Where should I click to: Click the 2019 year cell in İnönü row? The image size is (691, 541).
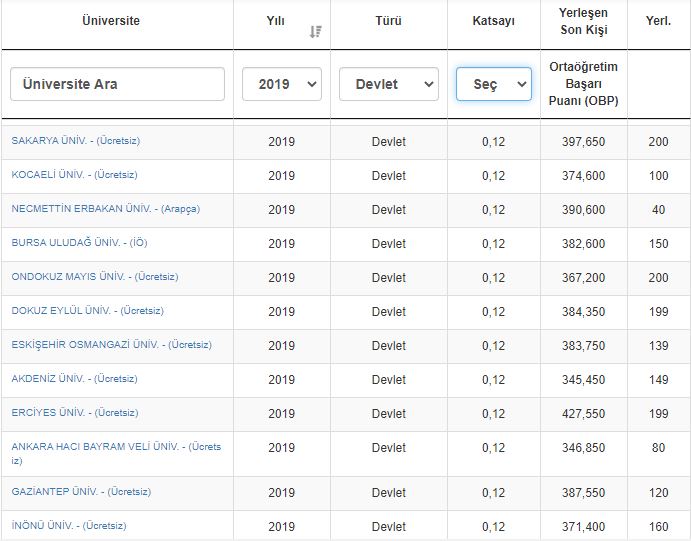coord(282,526)
